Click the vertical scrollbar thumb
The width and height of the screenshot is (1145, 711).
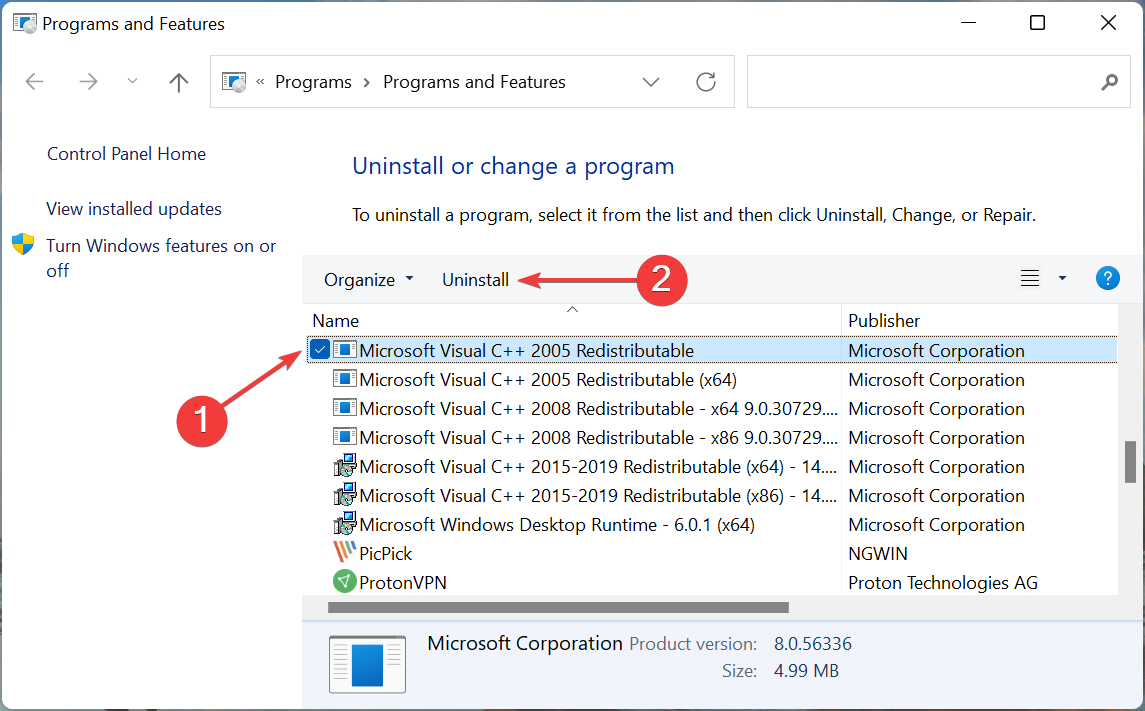click(1131, 464)
